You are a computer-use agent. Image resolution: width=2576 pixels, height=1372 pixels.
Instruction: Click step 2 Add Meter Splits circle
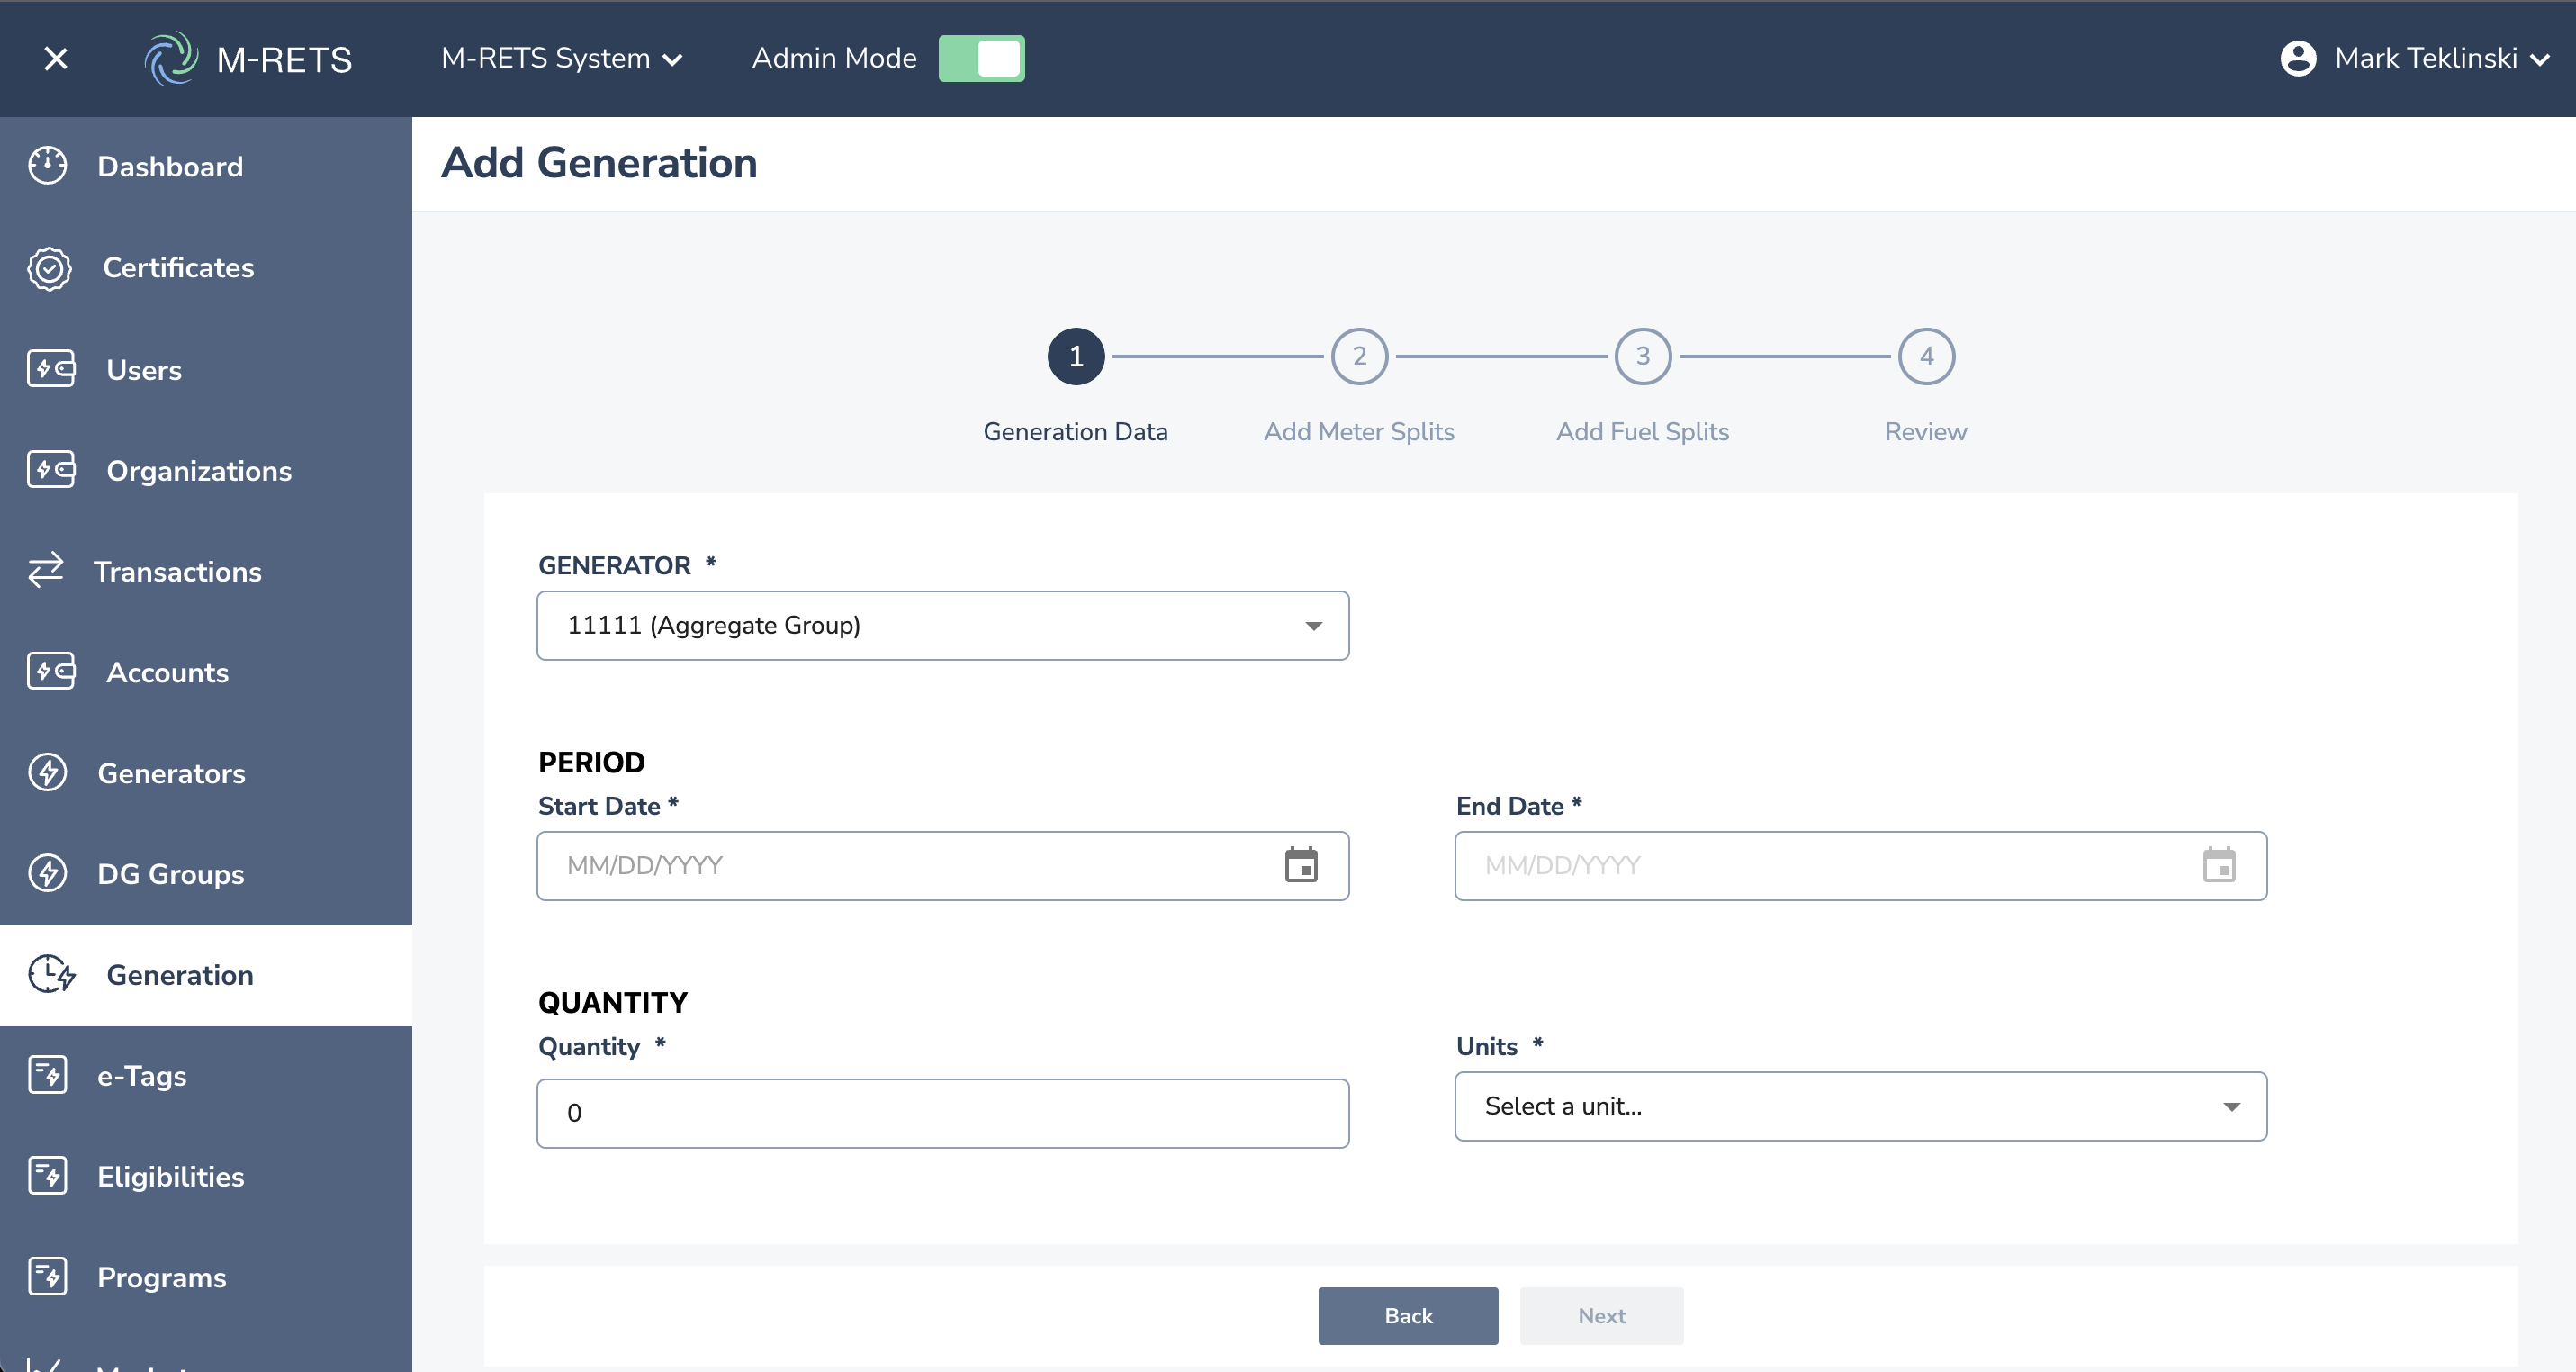click(x=1359, y=356)
